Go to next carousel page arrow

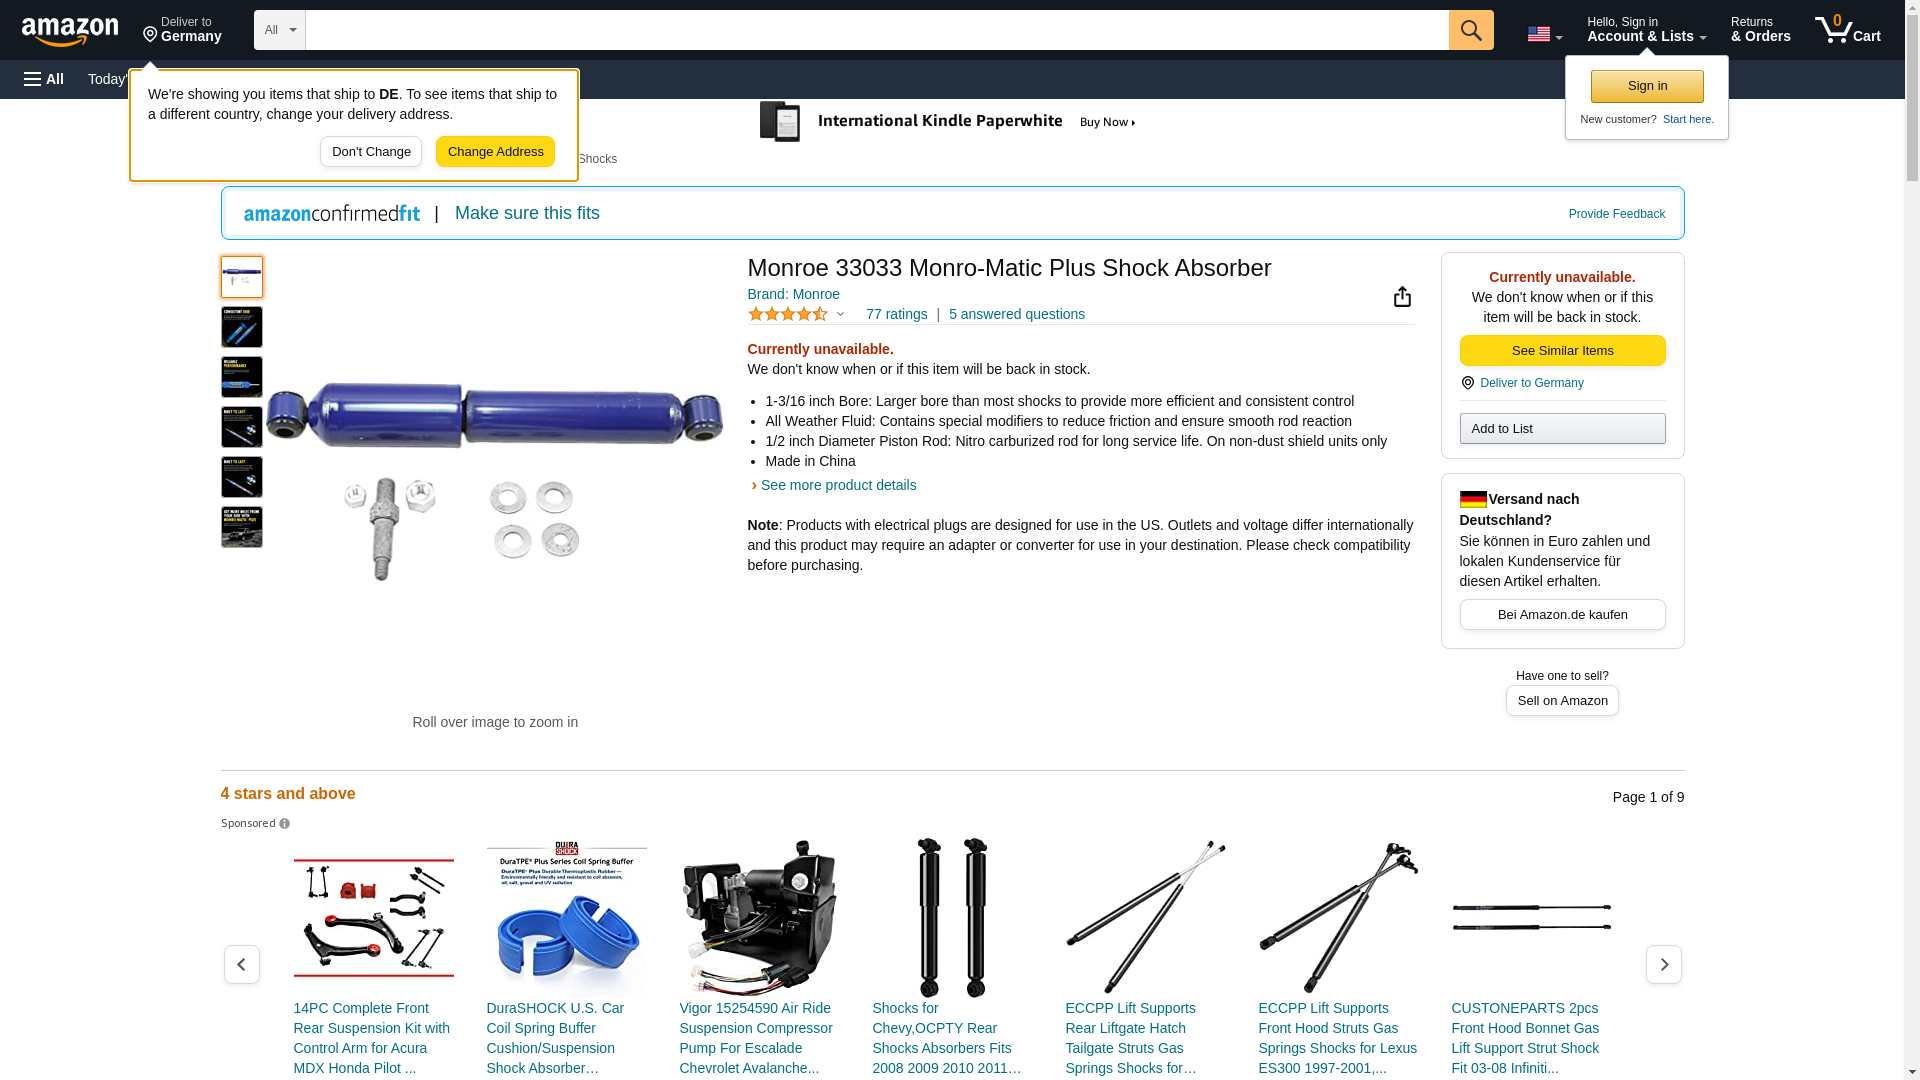(1663, 964)
